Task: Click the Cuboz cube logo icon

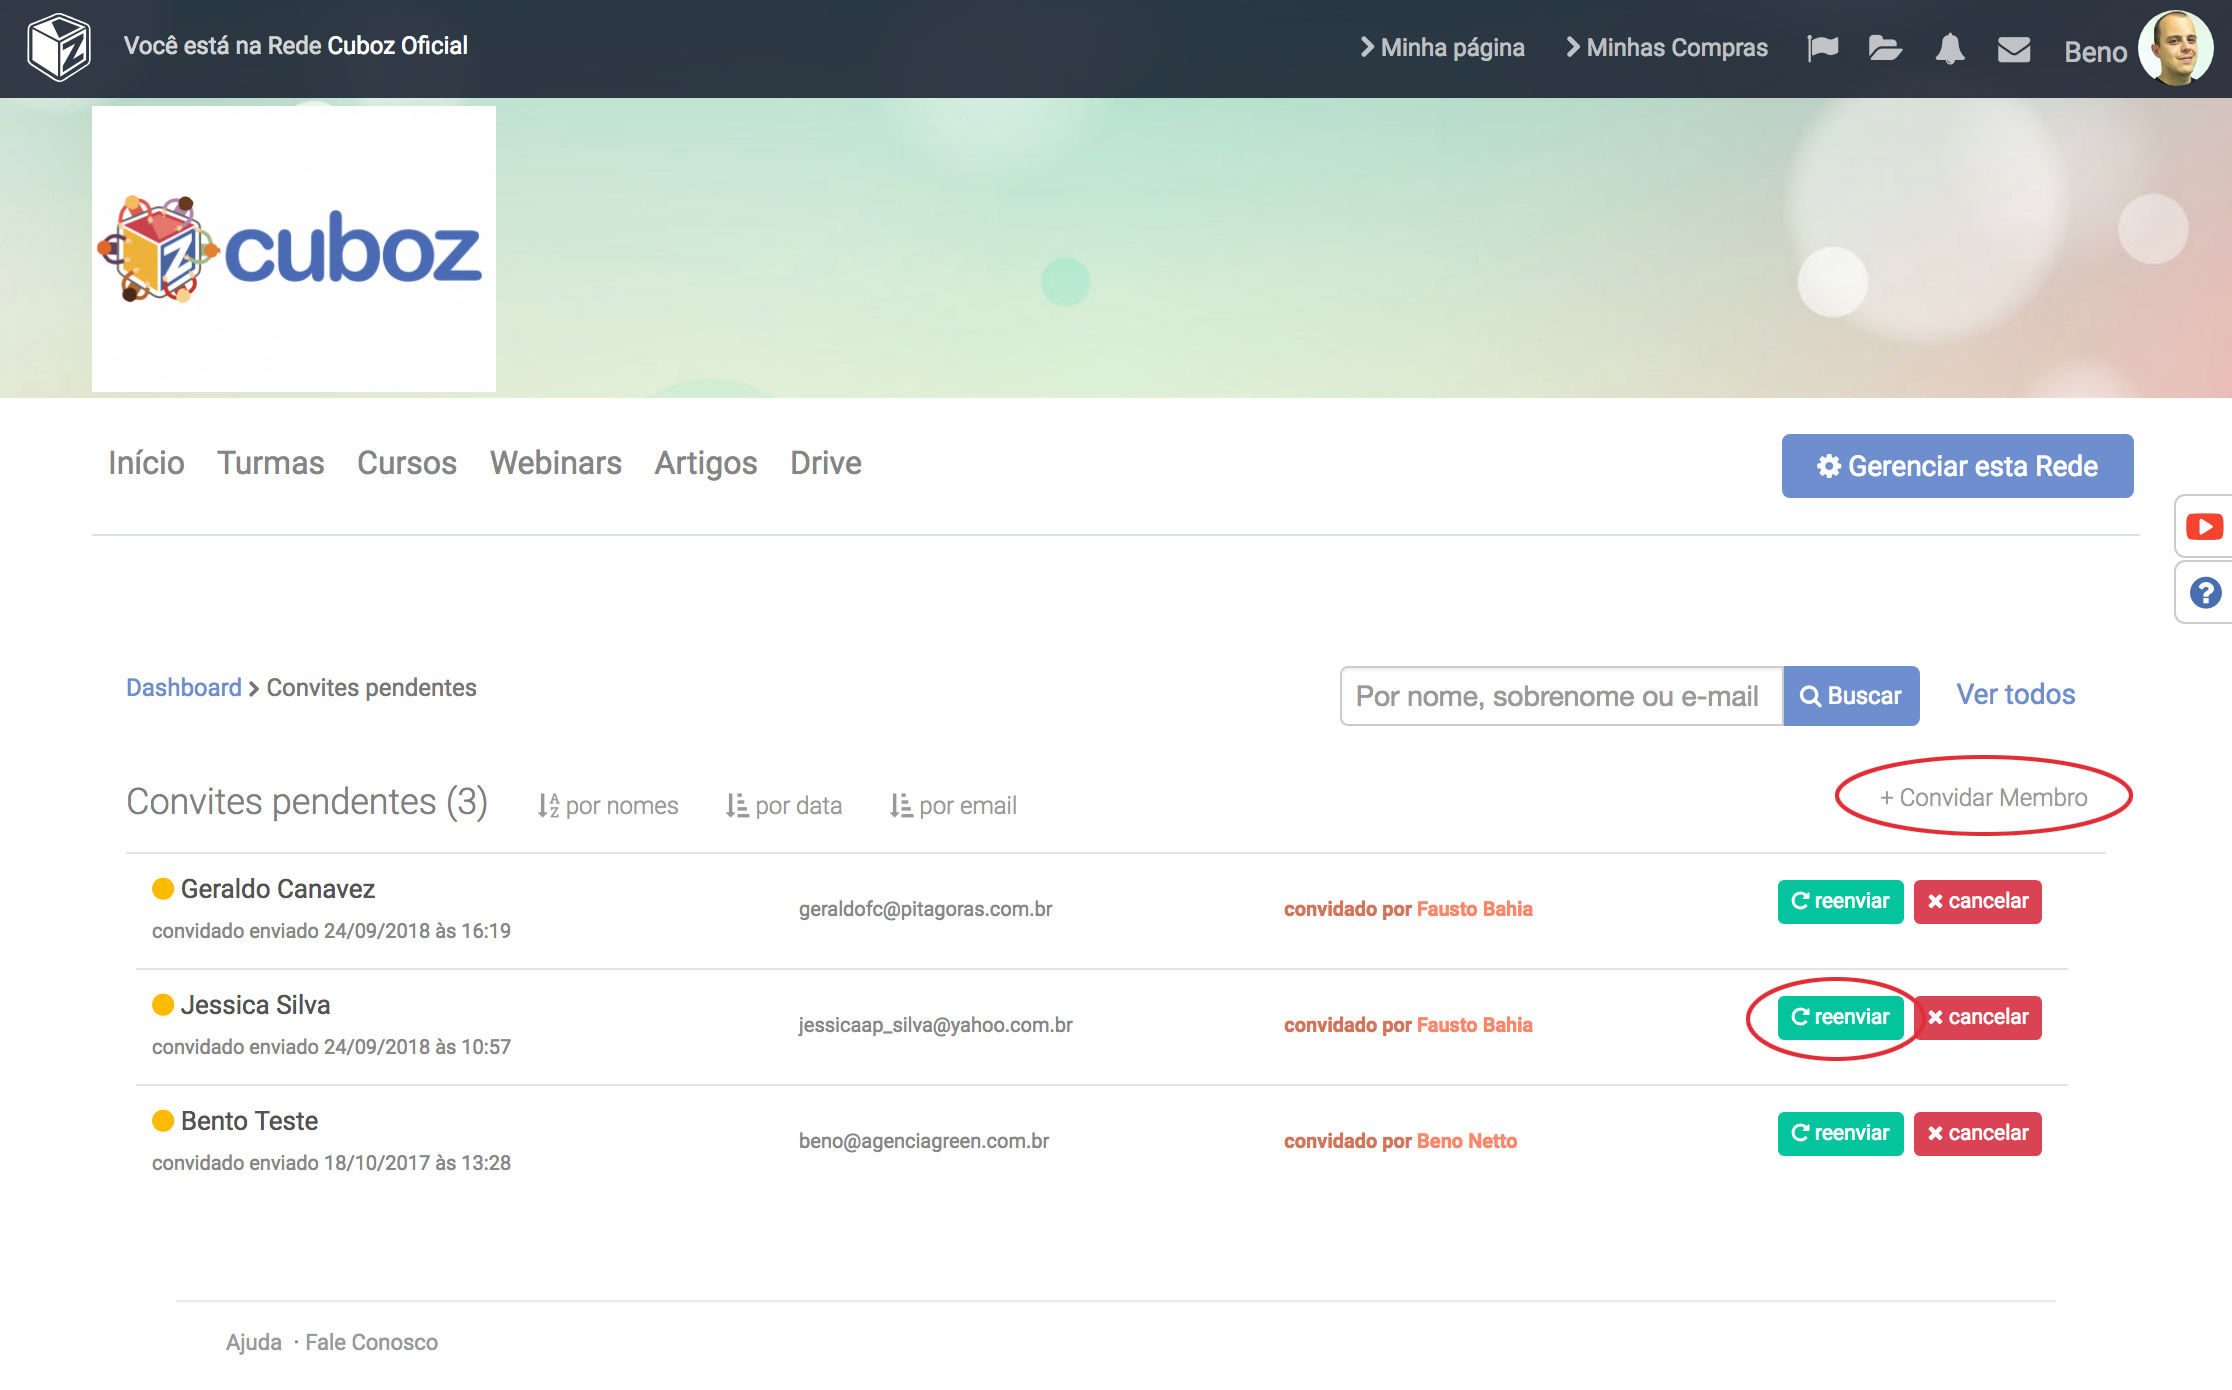Action: pos(59,47)
